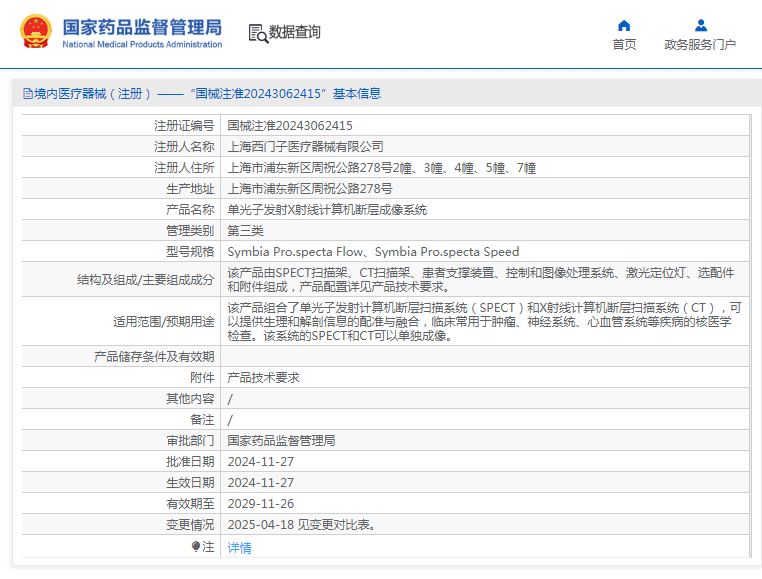Image resolution: width=762 pixels, height=579 pixels.
Task: Click the government service portal person icon
Action: coord(701,25)
